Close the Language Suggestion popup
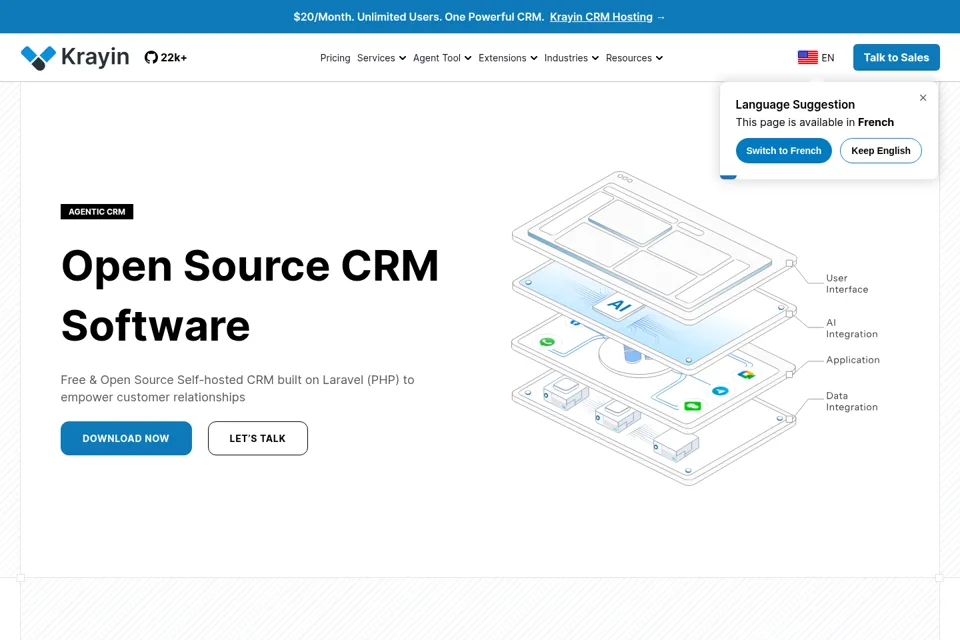This screenshot has width=960, height=640. (923, 98)
